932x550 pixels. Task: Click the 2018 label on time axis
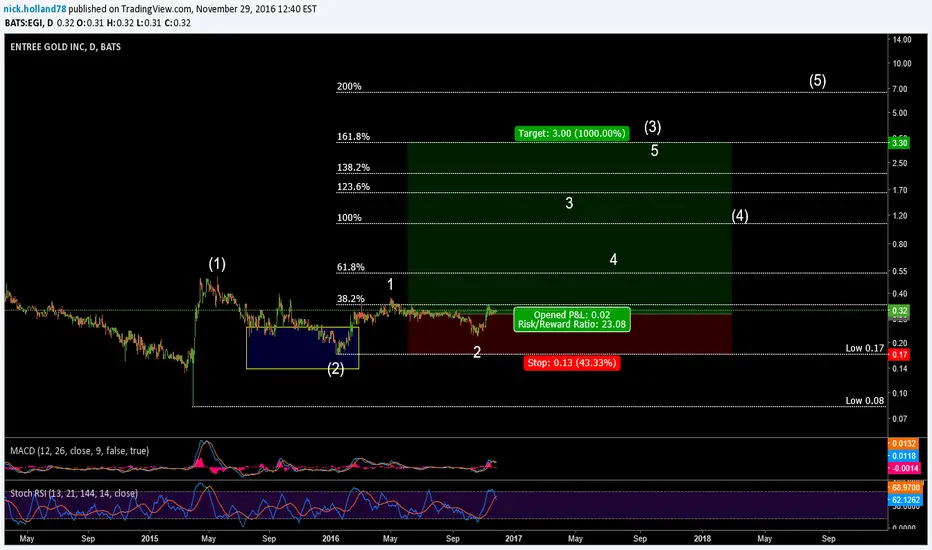click(702, 539)
